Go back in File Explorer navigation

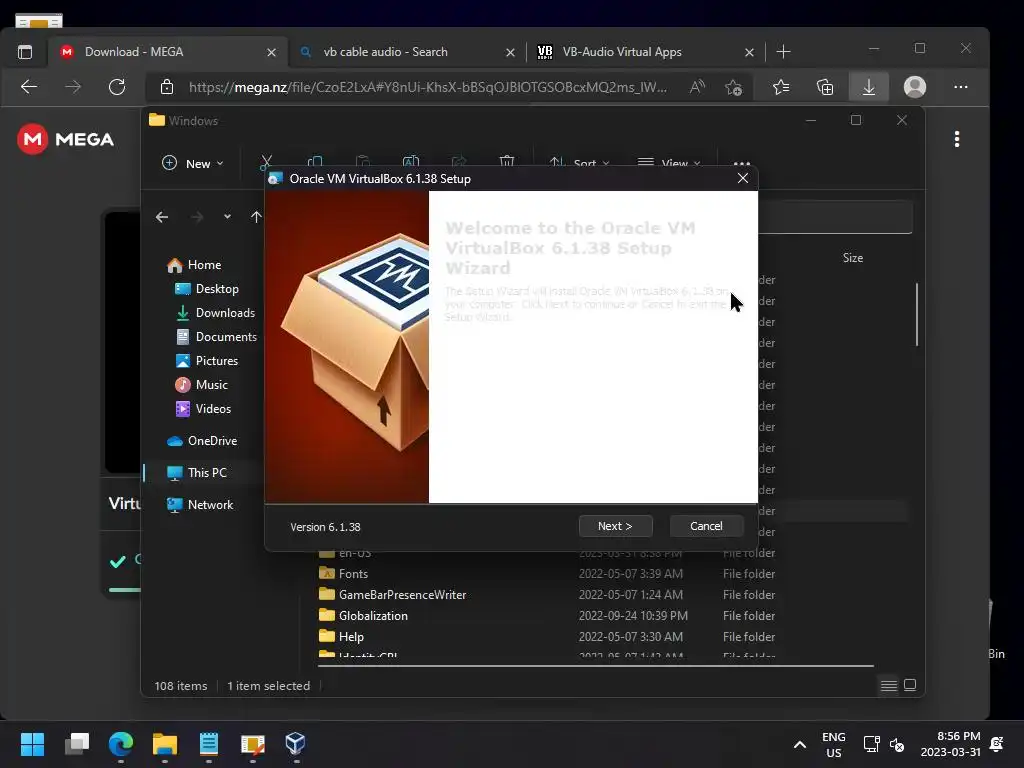[162, 217]
